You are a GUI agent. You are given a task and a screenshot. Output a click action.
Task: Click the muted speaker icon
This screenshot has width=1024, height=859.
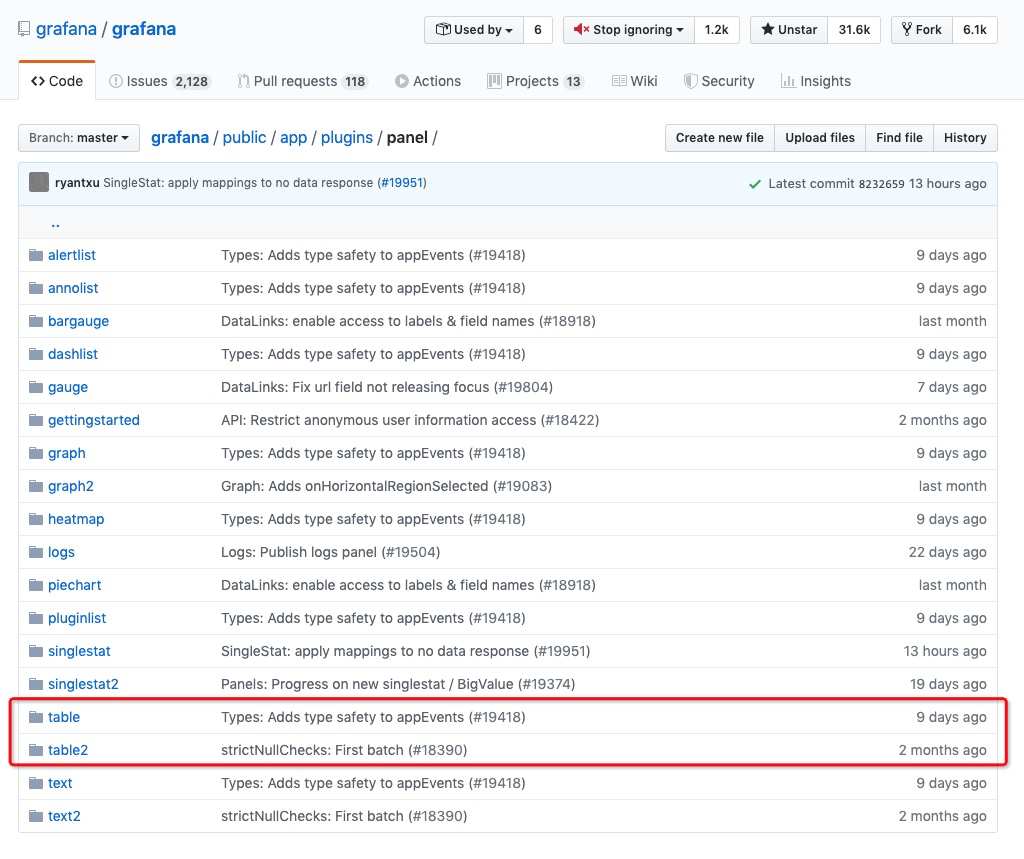pos(581,29)
